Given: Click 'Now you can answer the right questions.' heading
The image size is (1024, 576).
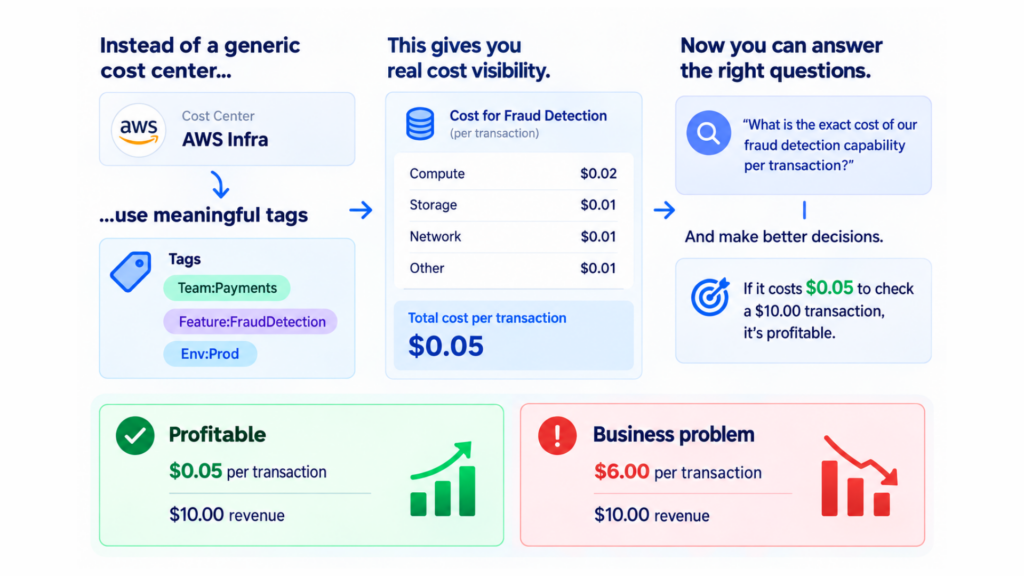Looking at the screenshot, I should (781, 57).
